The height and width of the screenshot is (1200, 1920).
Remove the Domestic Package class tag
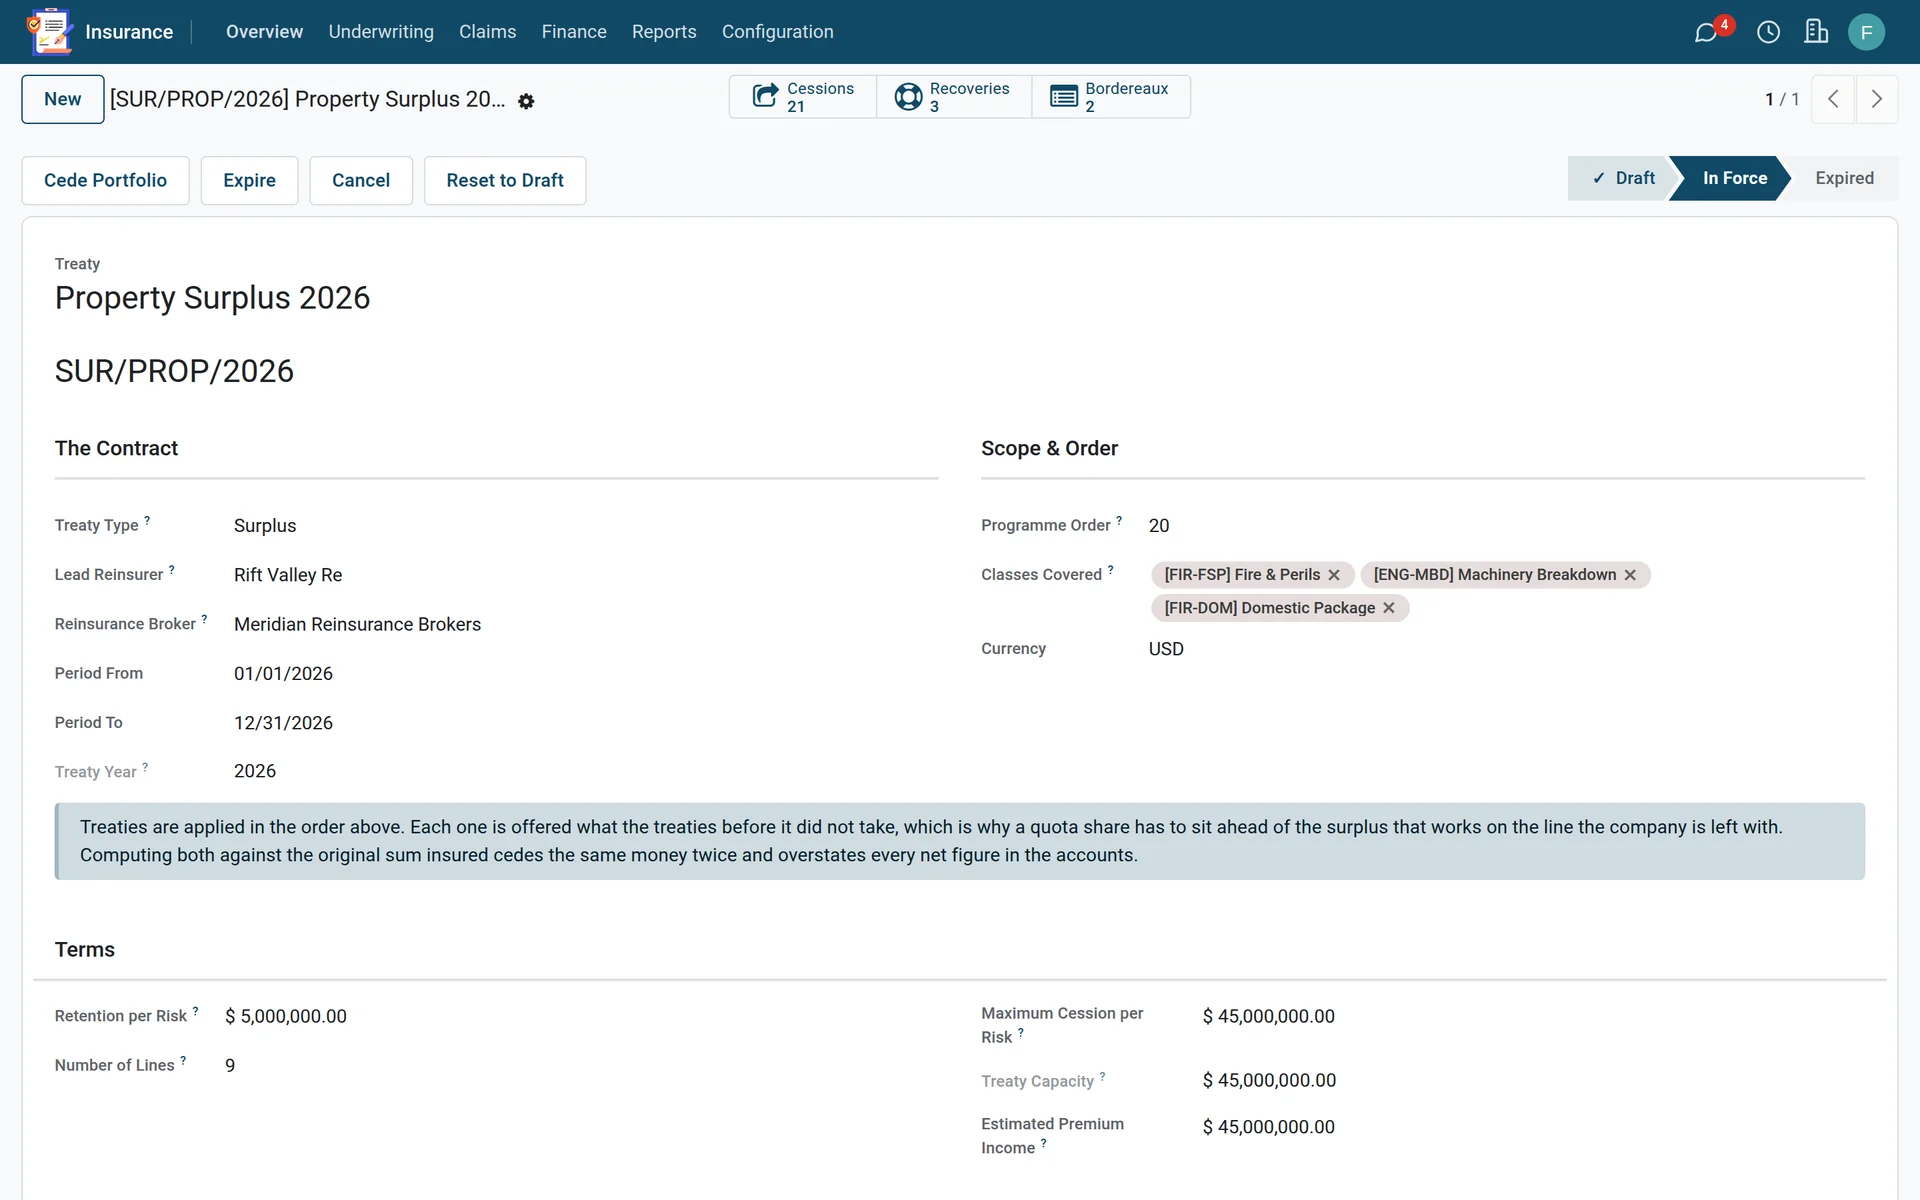tap(1389, 608)
